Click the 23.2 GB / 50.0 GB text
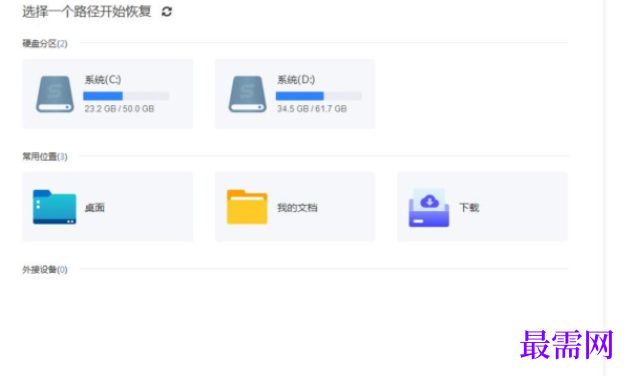Viewport: 632px width, 376px height. click(x=119, y=109)
